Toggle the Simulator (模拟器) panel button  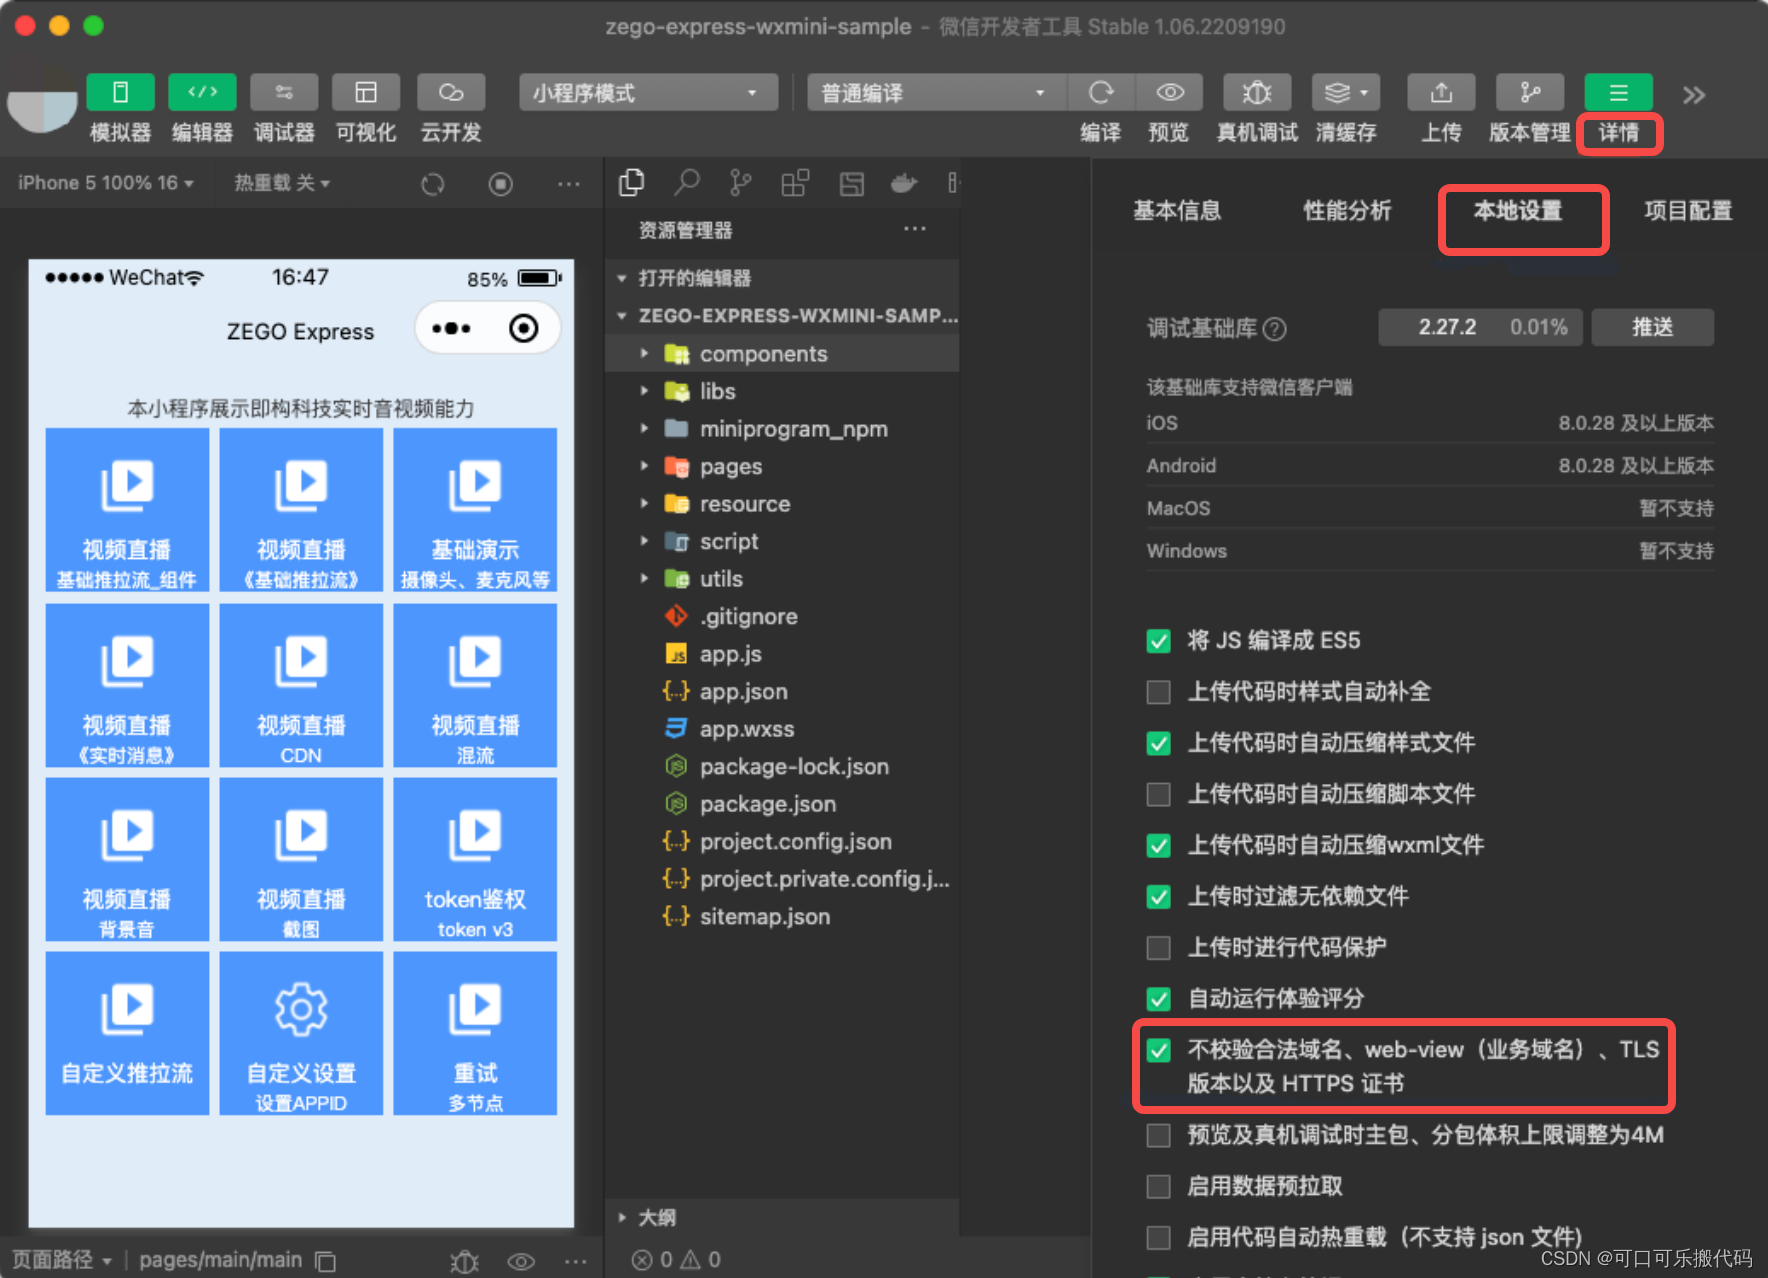click(120, 93)
